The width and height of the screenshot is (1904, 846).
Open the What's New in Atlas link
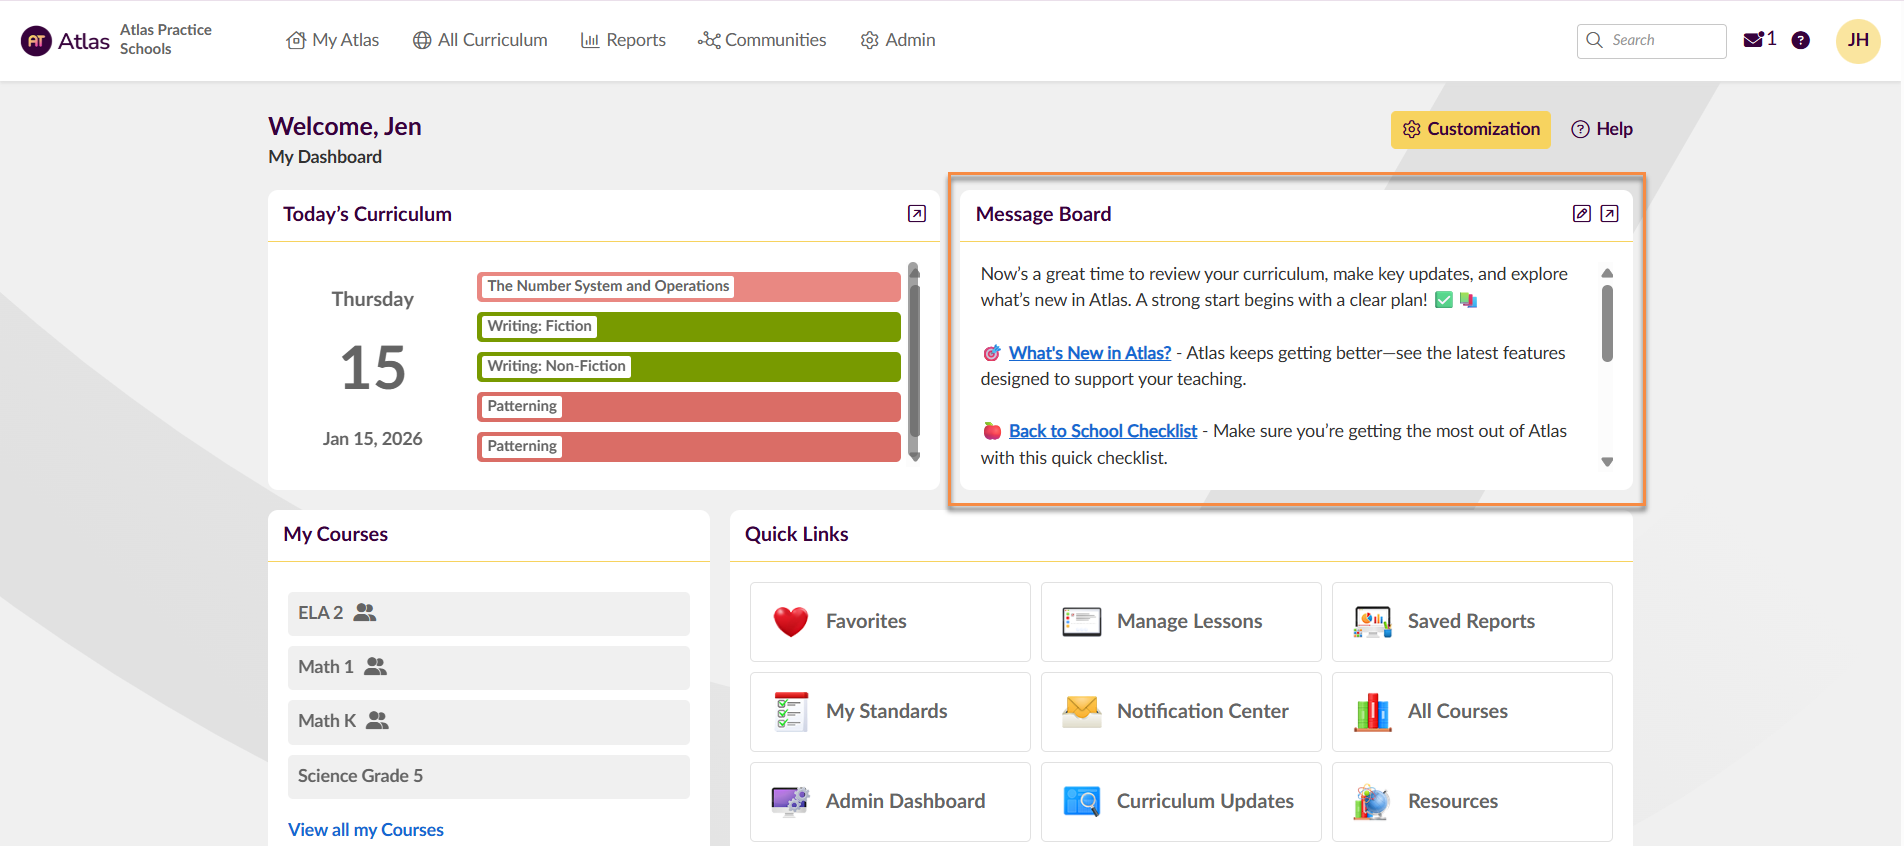tap(1089, 353)
